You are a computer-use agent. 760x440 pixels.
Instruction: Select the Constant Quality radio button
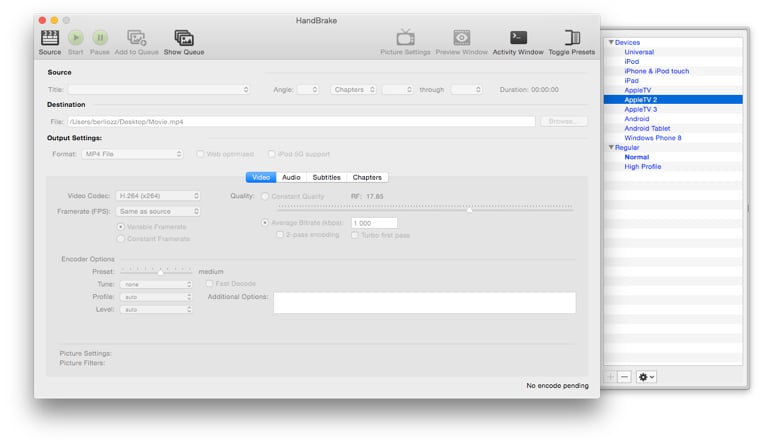[x=265, y=196]
